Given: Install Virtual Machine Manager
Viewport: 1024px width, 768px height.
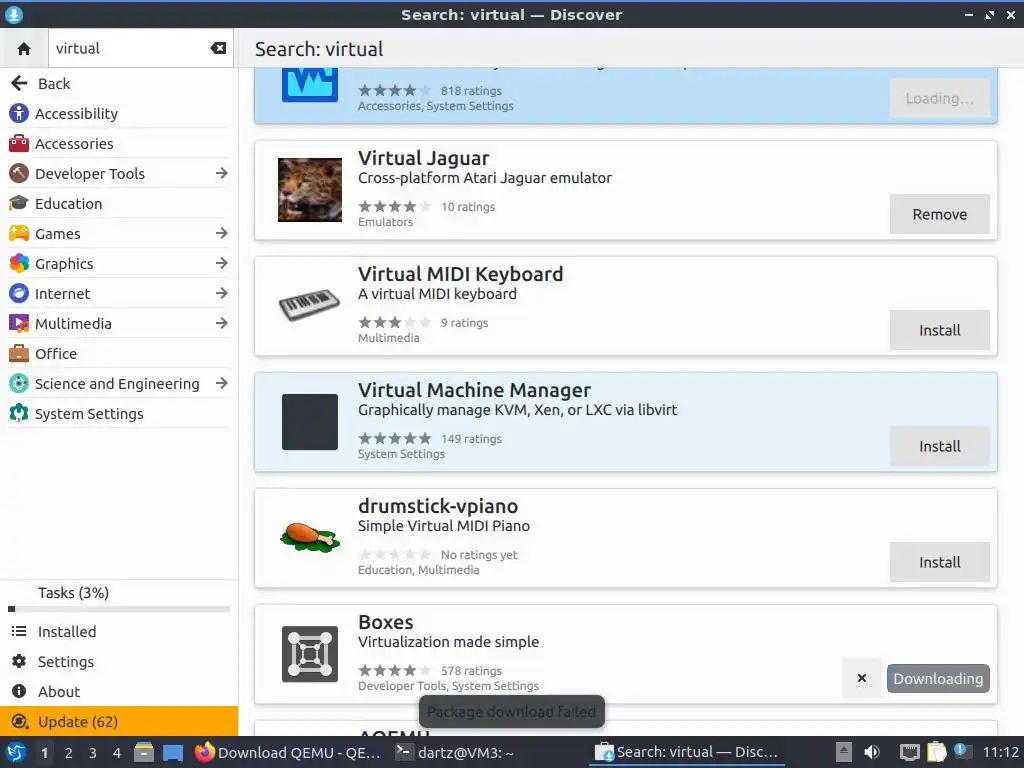Looking at the screenshot, I should click(939, 447).
